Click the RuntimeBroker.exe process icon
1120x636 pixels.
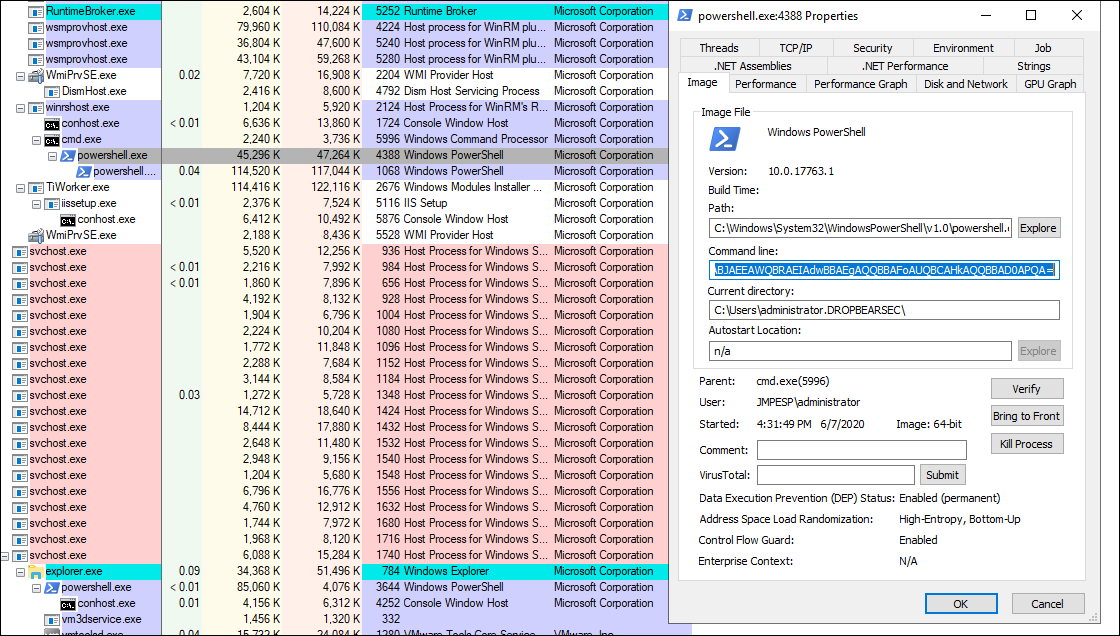(x=36, y=11)
